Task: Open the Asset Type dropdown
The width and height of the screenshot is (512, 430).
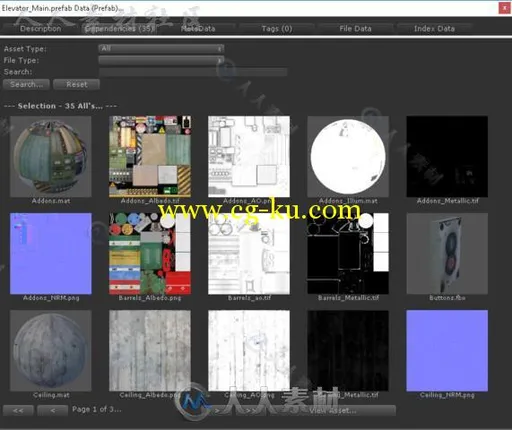Action: [x=161, y=49]
